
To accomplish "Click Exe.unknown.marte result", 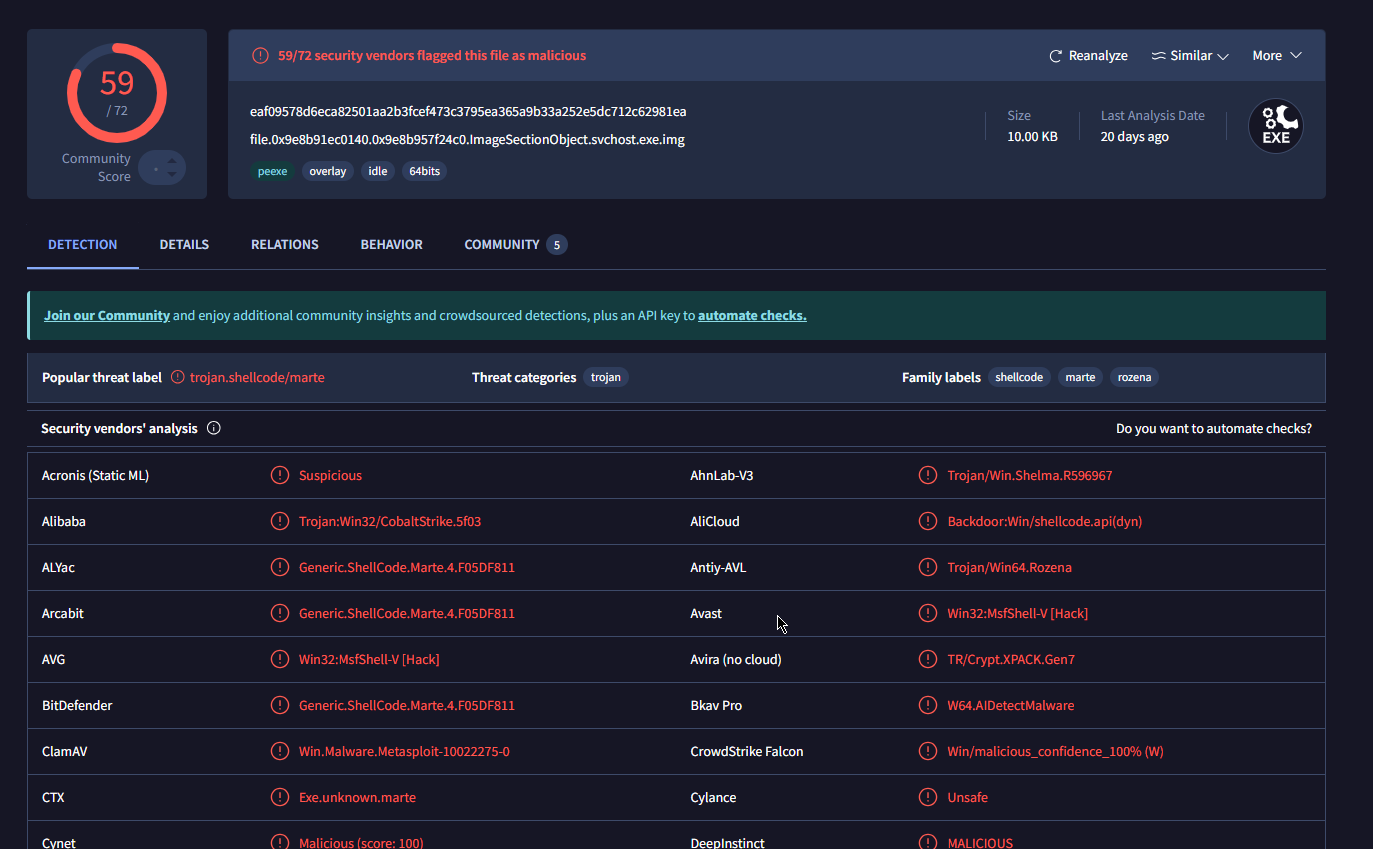I will (357, 798).
